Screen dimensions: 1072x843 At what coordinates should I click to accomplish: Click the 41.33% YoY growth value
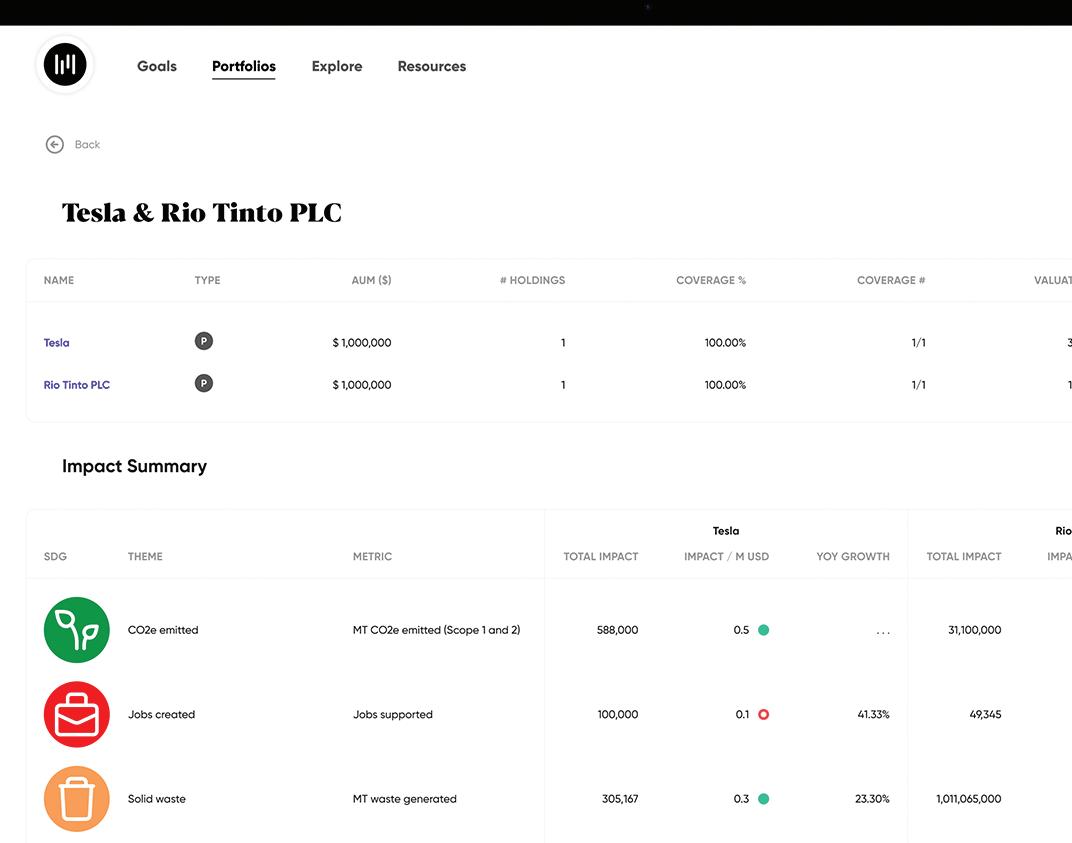(874, 714)
